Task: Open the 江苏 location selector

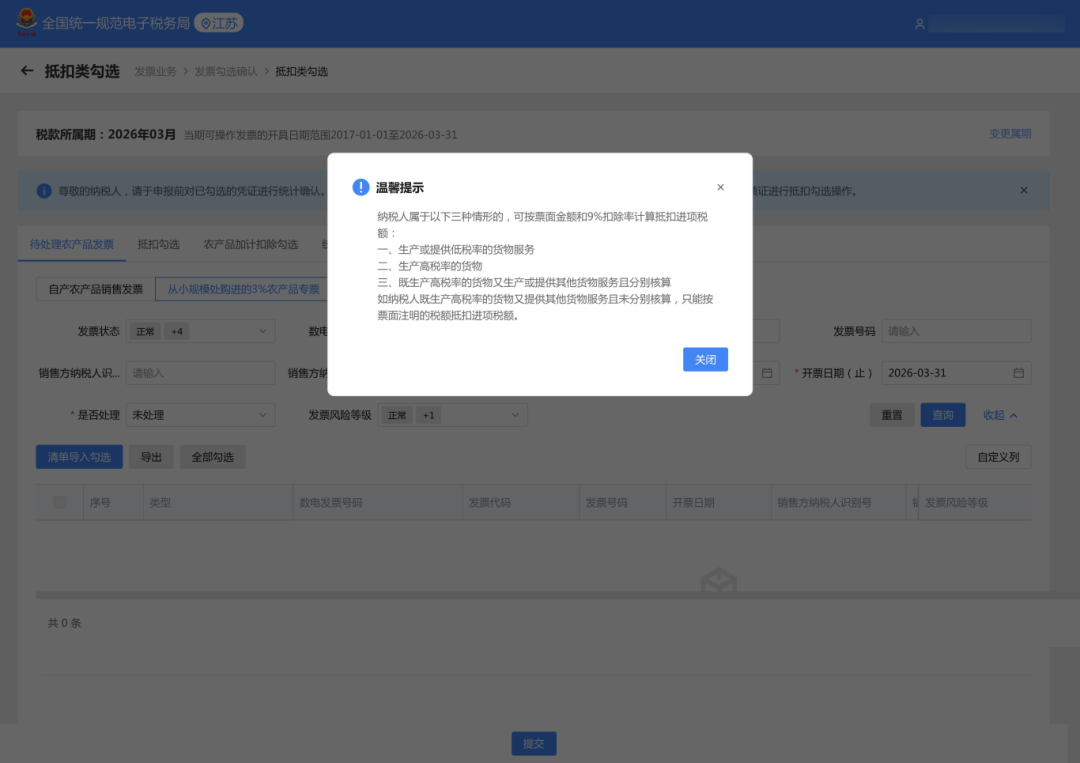Action: 219,23
